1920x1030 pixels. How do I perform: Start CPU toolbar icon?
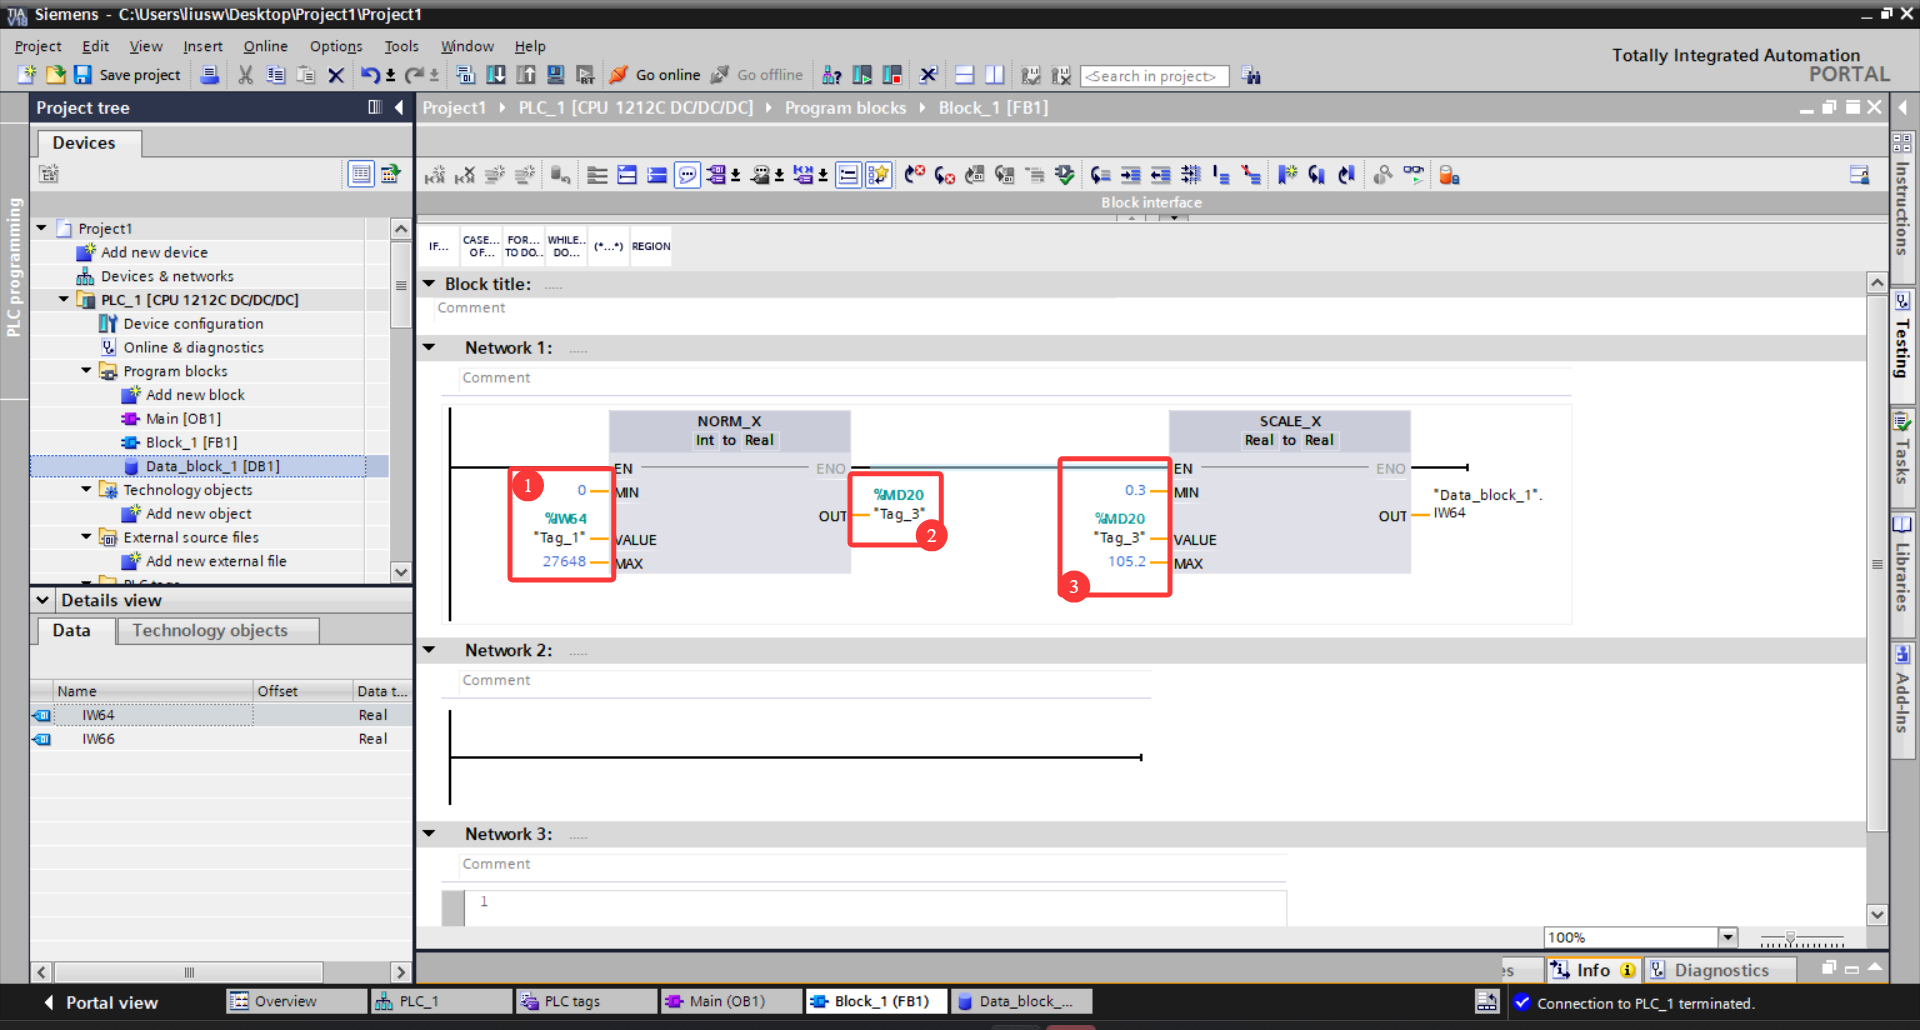coord(862,75)
